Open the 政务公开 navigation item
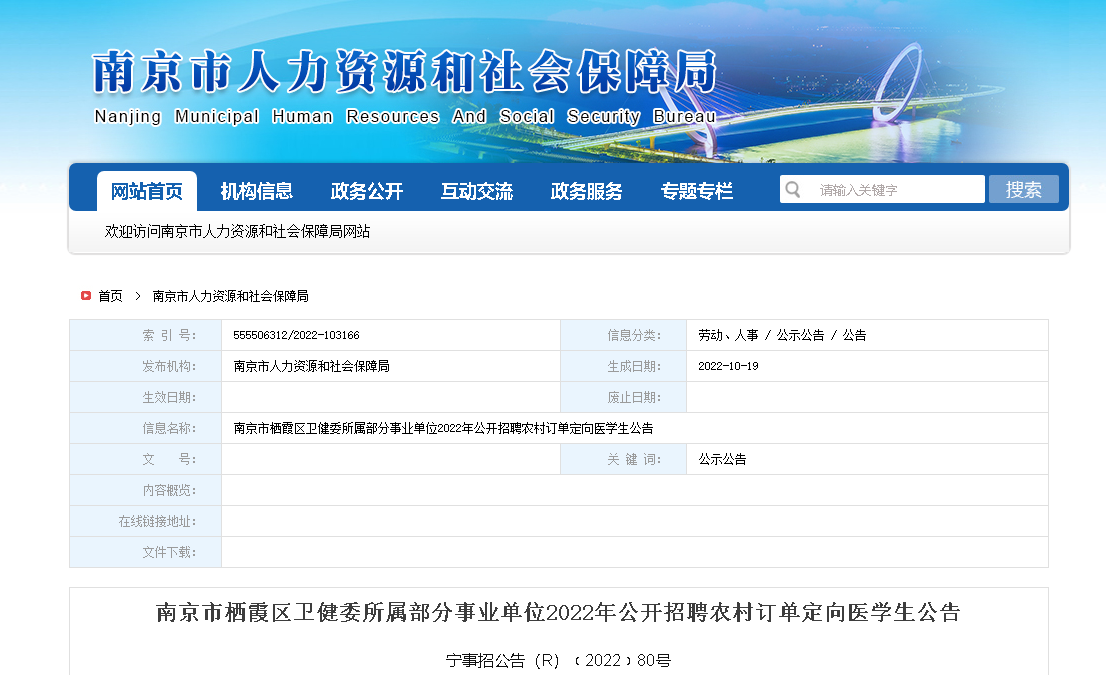This screenshot has height=675, width=1106. tap(367, 191)
